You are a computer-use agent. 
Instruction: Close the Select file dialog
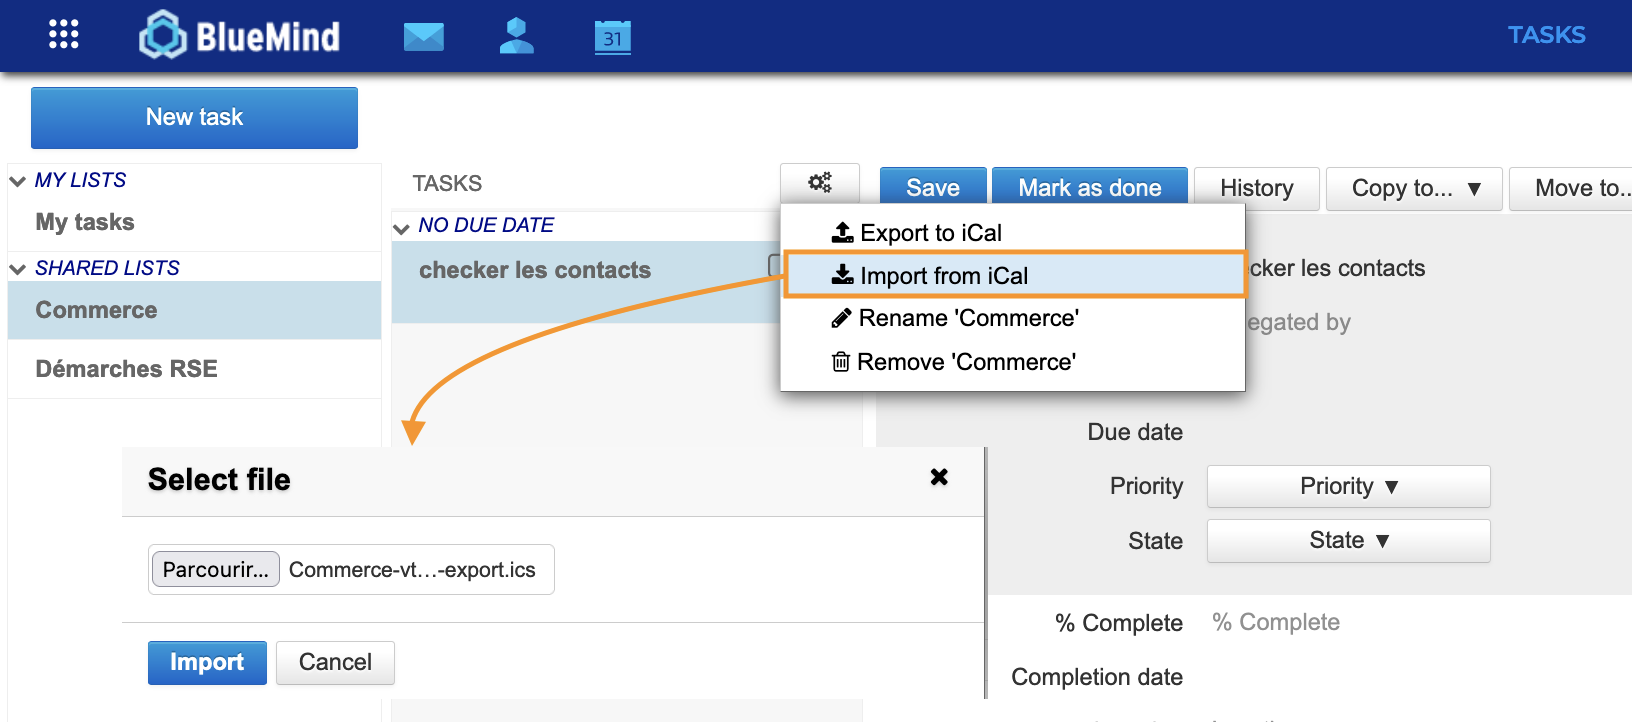[938, 477]
